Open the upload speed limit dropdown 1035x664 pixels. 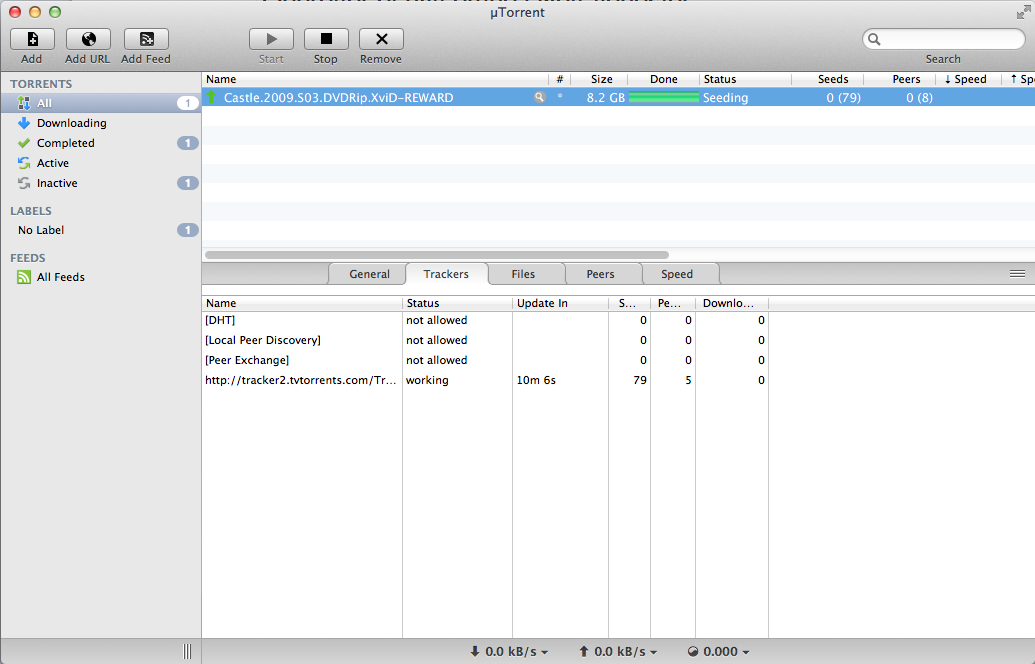[x=618, y=652]
